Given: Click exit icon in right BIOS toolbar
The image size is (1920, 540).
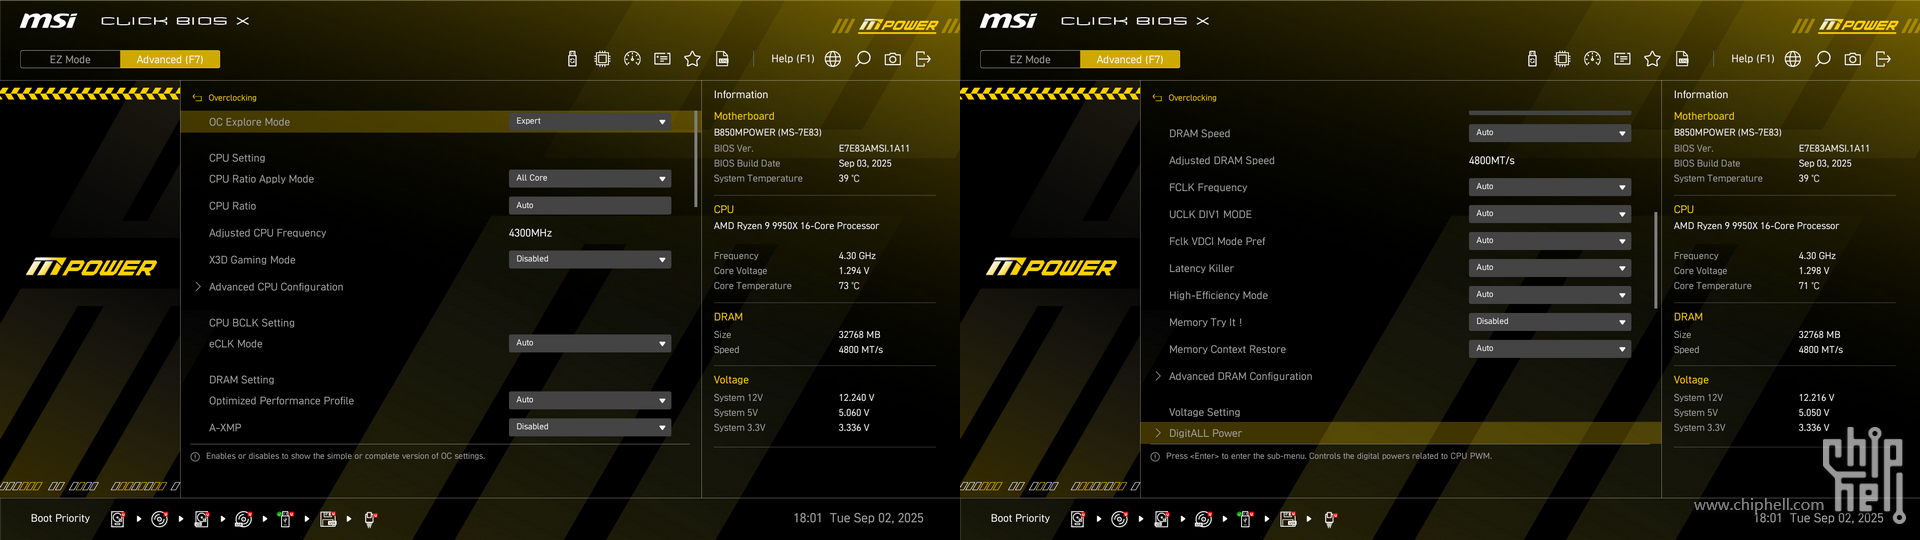Looking at the screenshot, I should pyautogui.click(x=1883, y=59).
